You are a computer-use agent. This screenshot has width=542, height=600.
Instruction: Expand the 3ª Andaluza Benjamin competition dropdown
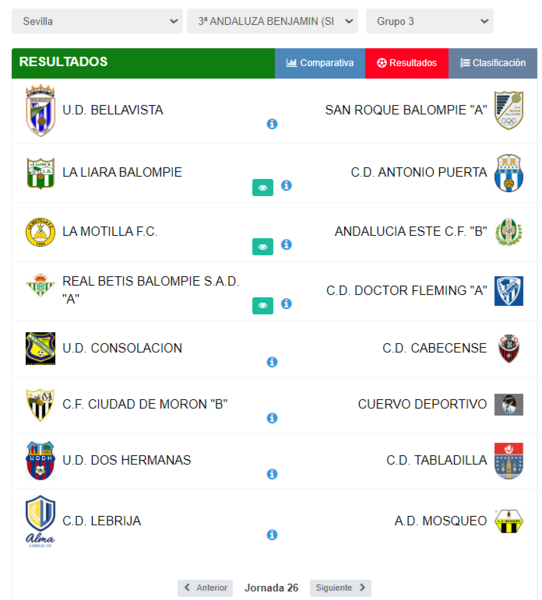pos(272,21)
